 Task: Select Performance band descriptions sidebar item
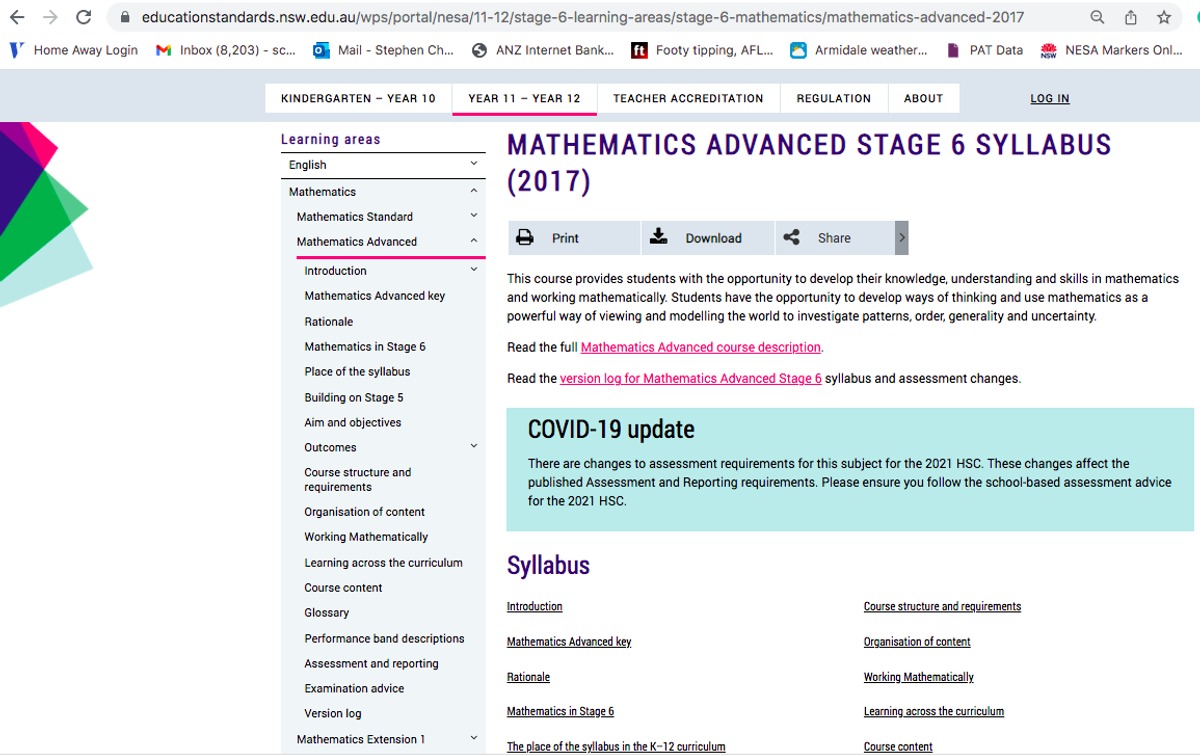[x=385, y=639]
